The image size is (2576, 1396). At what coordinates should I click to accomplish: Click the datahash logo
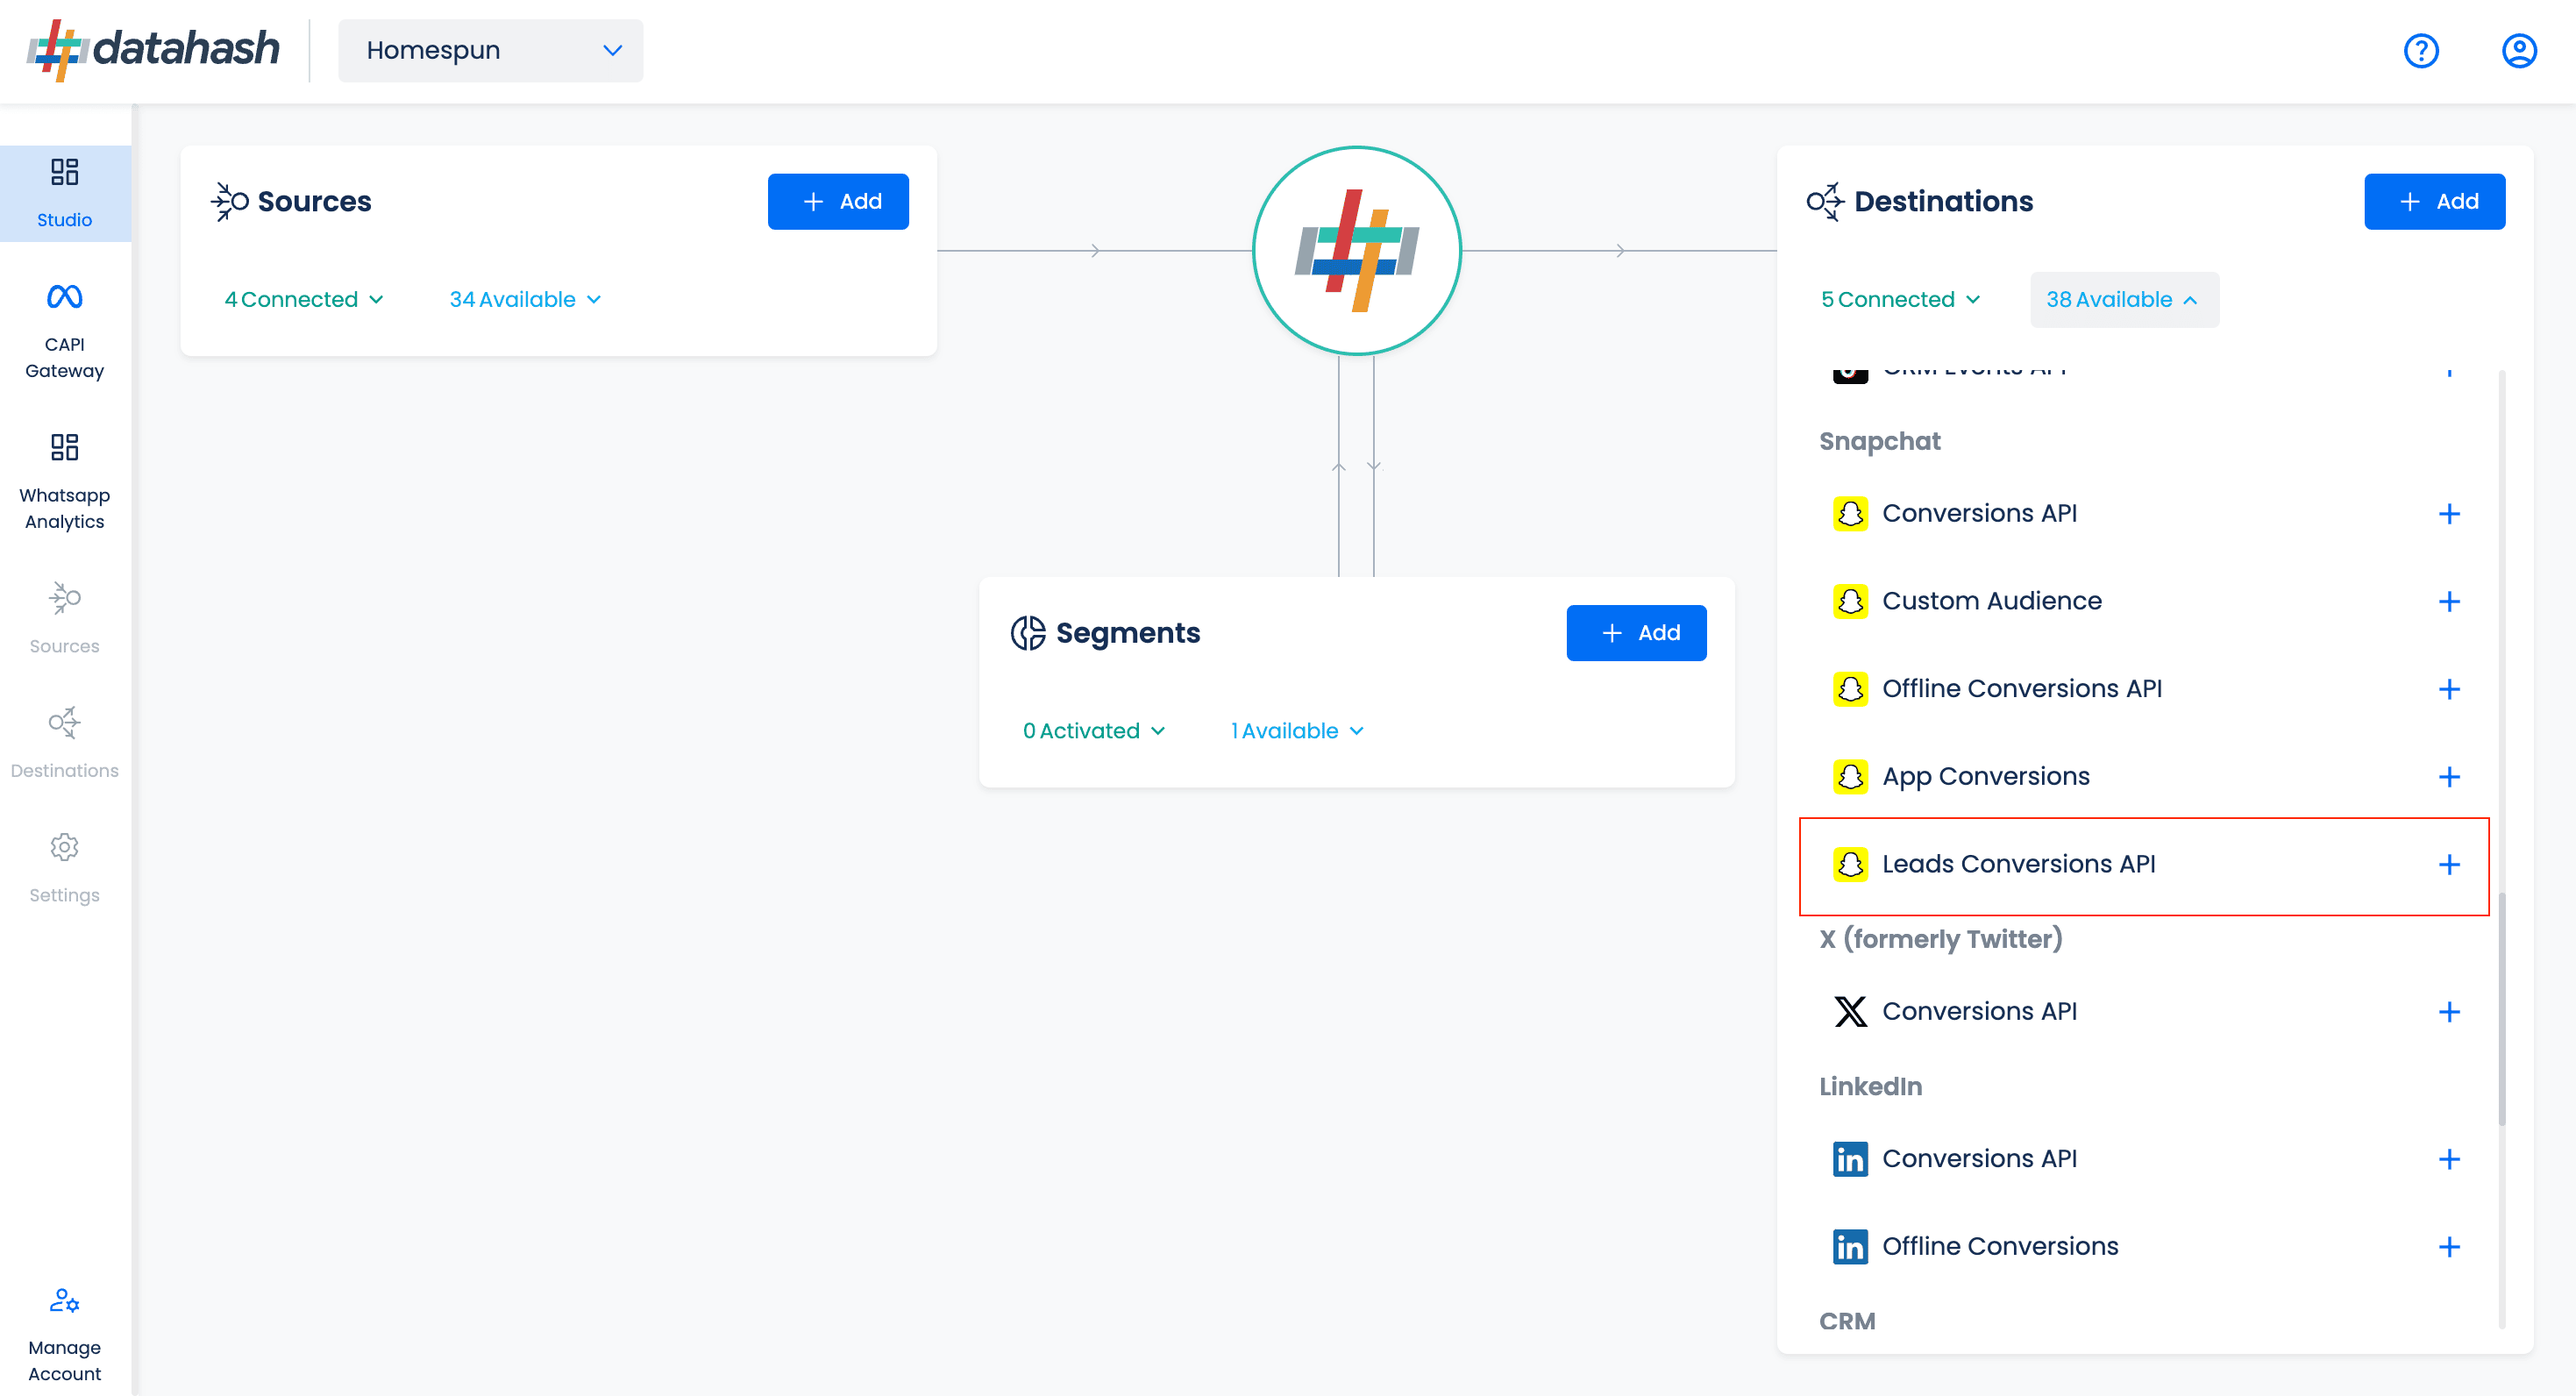click(x=153, y=50)
